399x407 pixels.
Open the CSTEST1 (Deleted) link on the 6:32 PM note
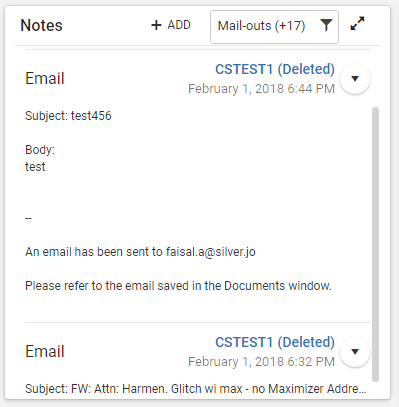275,342
